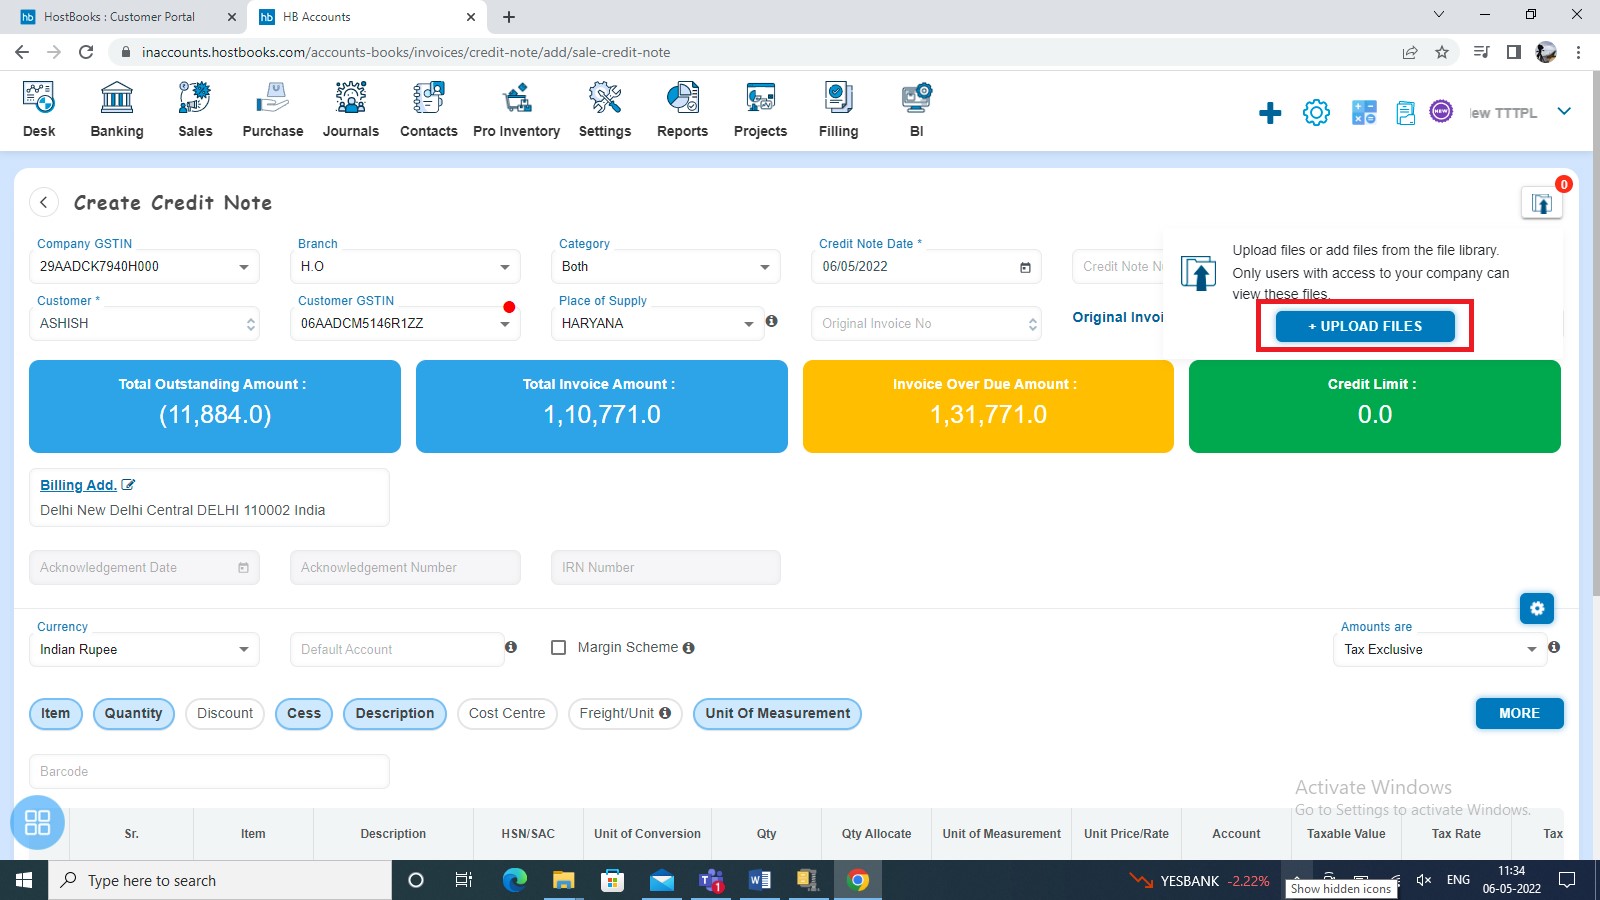The height and width of the screenshot is (900, 1600).
Task: Open the Banking module
Action: 117,110
